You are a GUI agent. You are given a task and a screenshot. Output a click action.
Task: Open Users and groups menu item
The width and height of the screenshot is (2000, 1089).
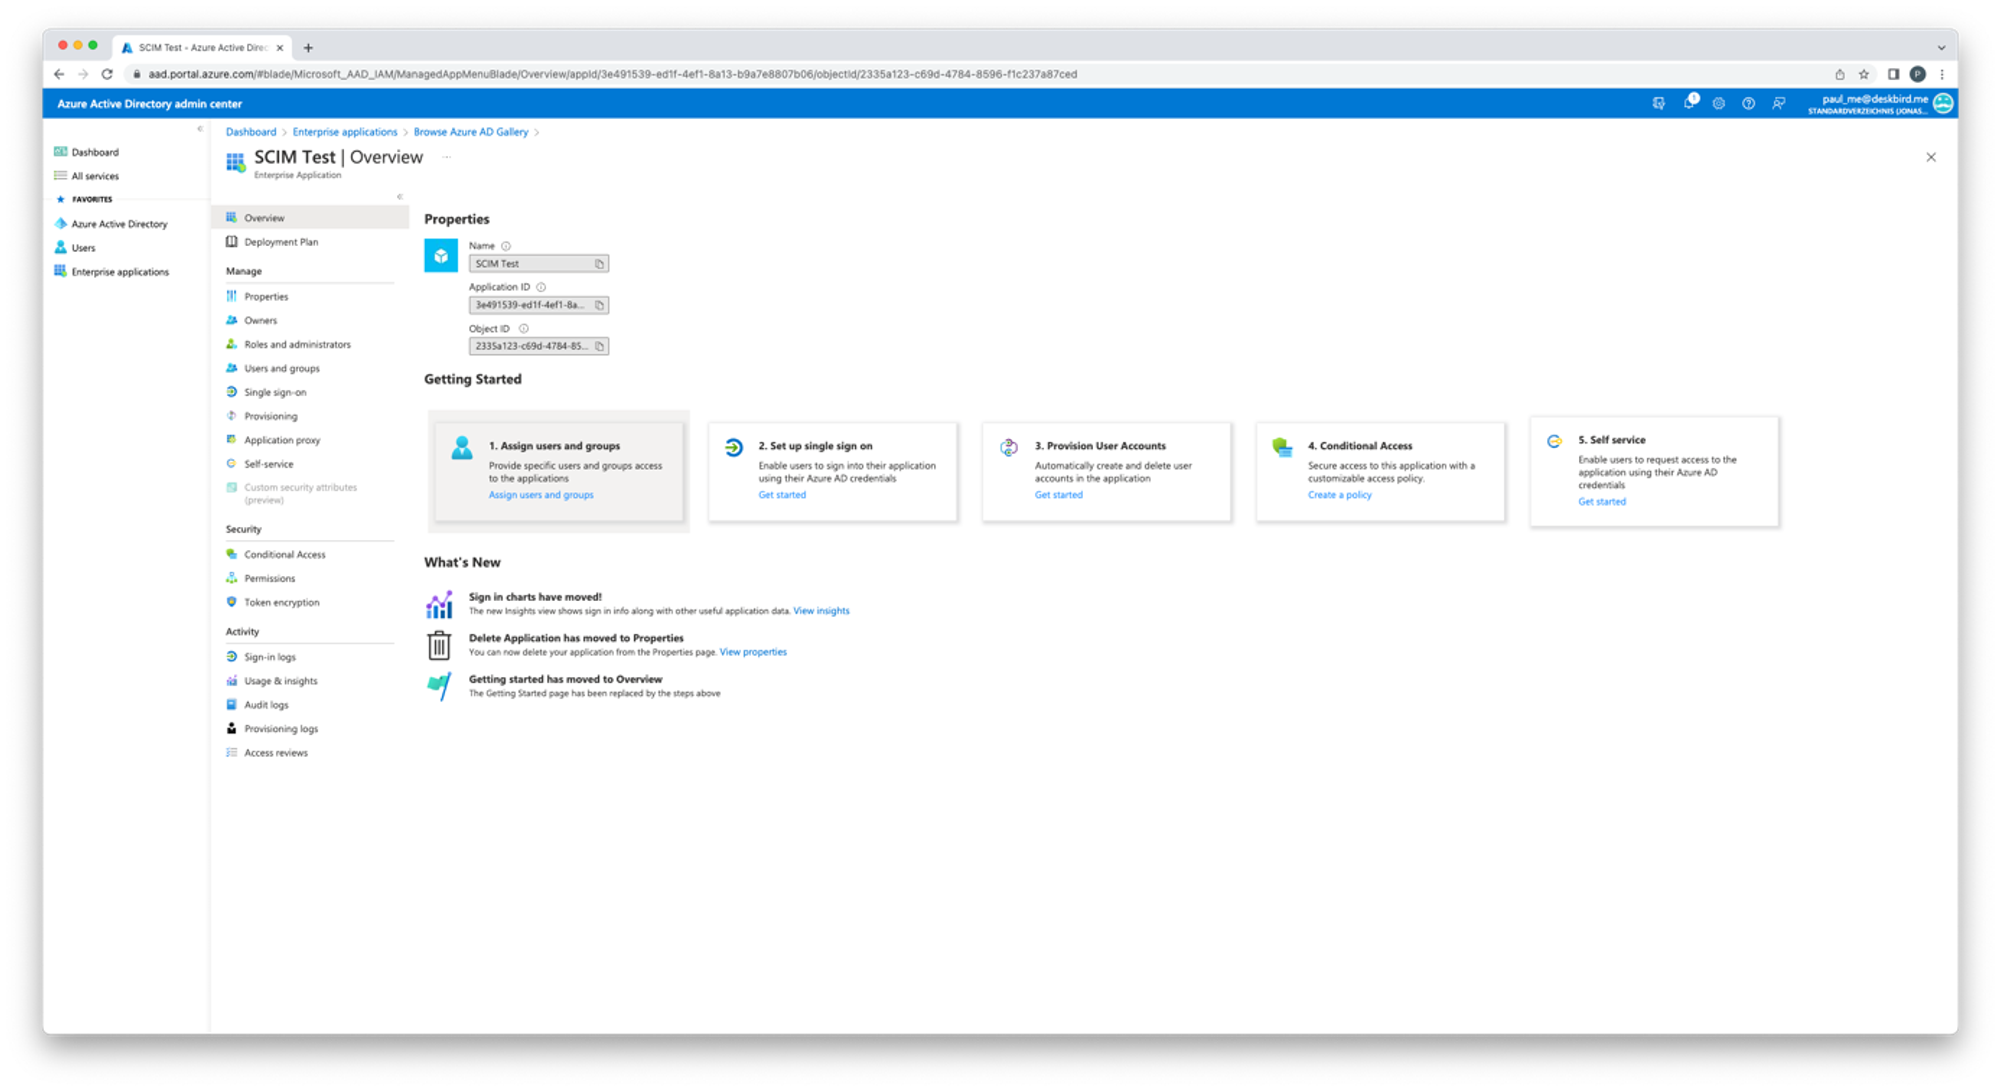[282, 368]
